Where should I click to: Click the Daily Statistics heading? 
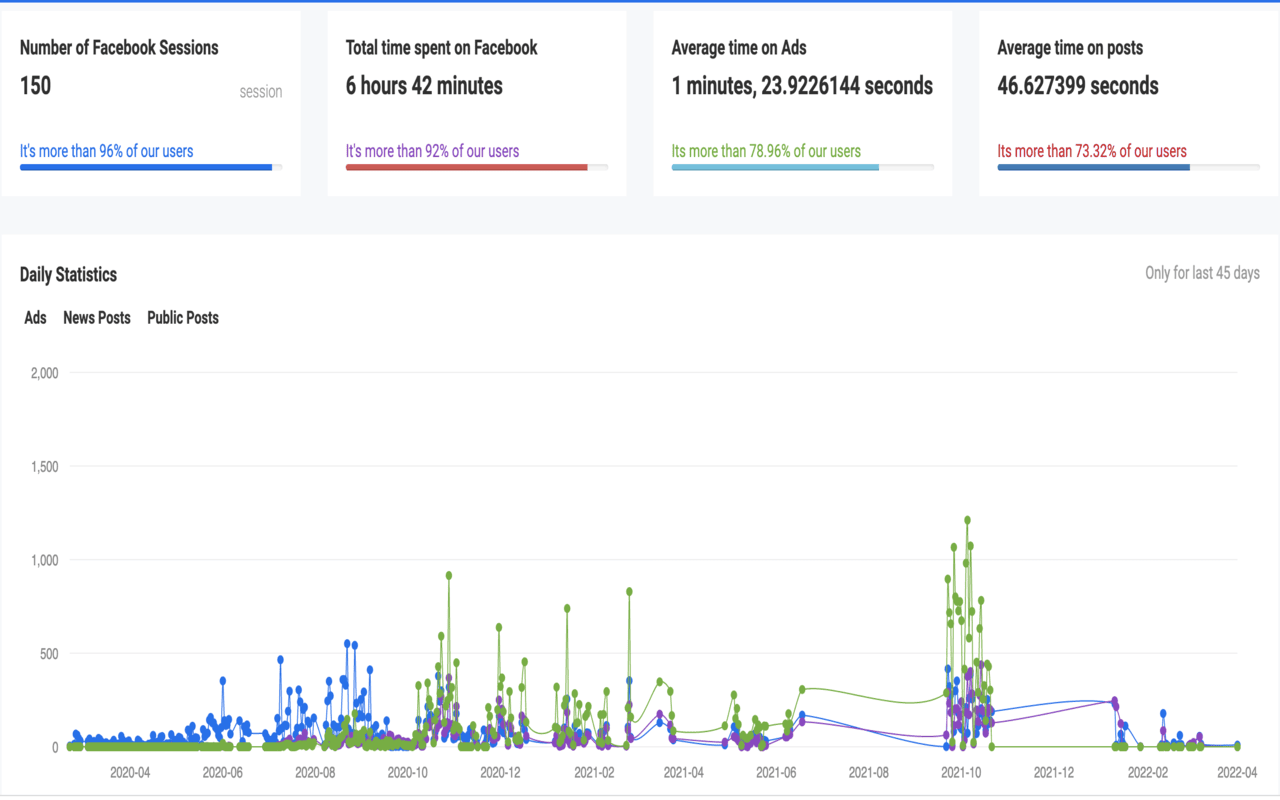click(x=68, y=274)
